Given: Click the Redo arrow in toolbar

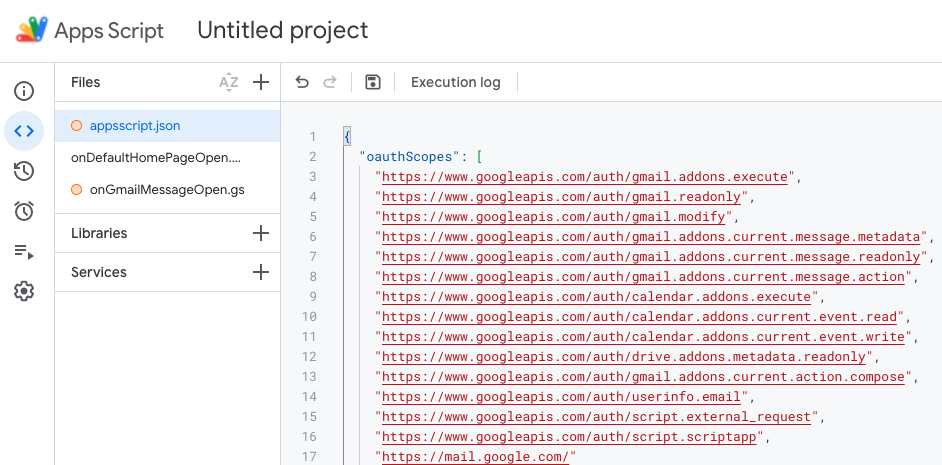Looking at the screenshot, I should click(330, 82).
